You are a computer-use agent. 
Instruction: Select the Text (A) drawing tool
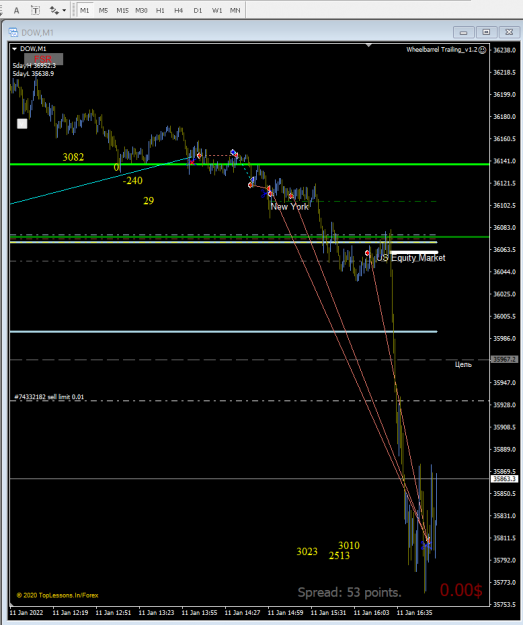[x=16, y=10]
